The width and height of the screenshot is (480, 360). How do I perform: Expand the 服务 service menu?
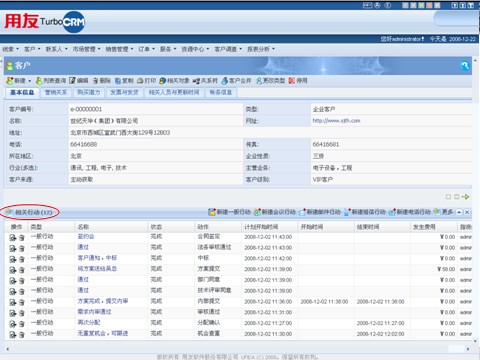(168, 49)
